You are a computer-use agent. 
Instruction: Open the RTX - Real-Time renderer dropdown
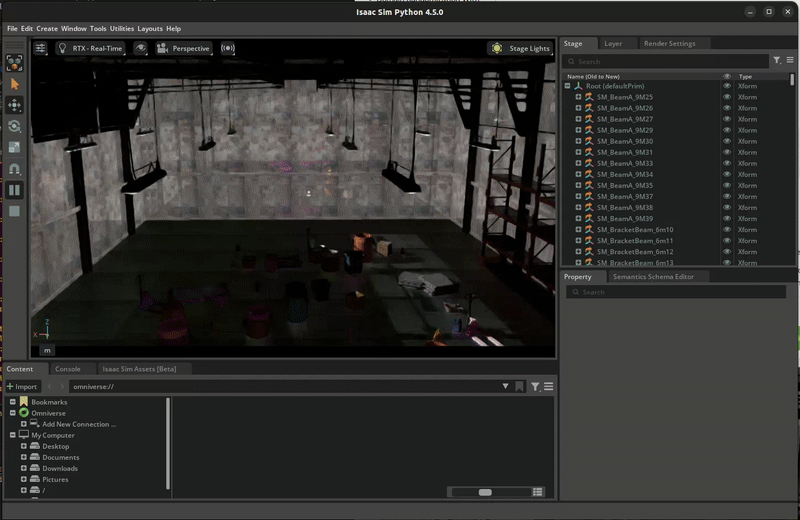coord(90,48)
